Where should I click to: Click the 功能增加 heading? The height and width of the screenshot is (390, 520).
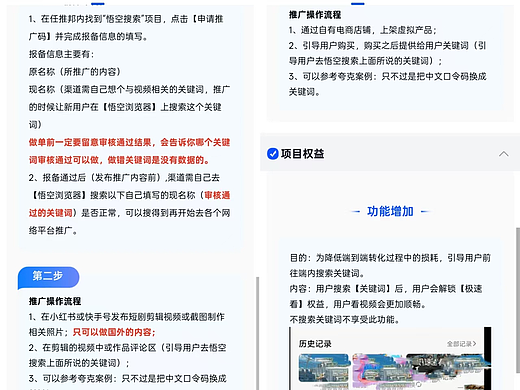[390, 211]
